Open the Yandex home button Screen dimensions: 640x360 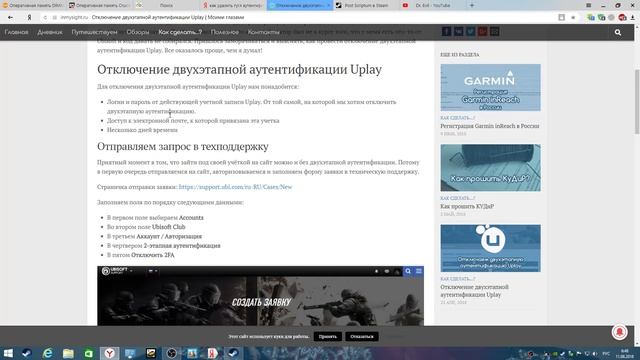[x=29, y=18]
